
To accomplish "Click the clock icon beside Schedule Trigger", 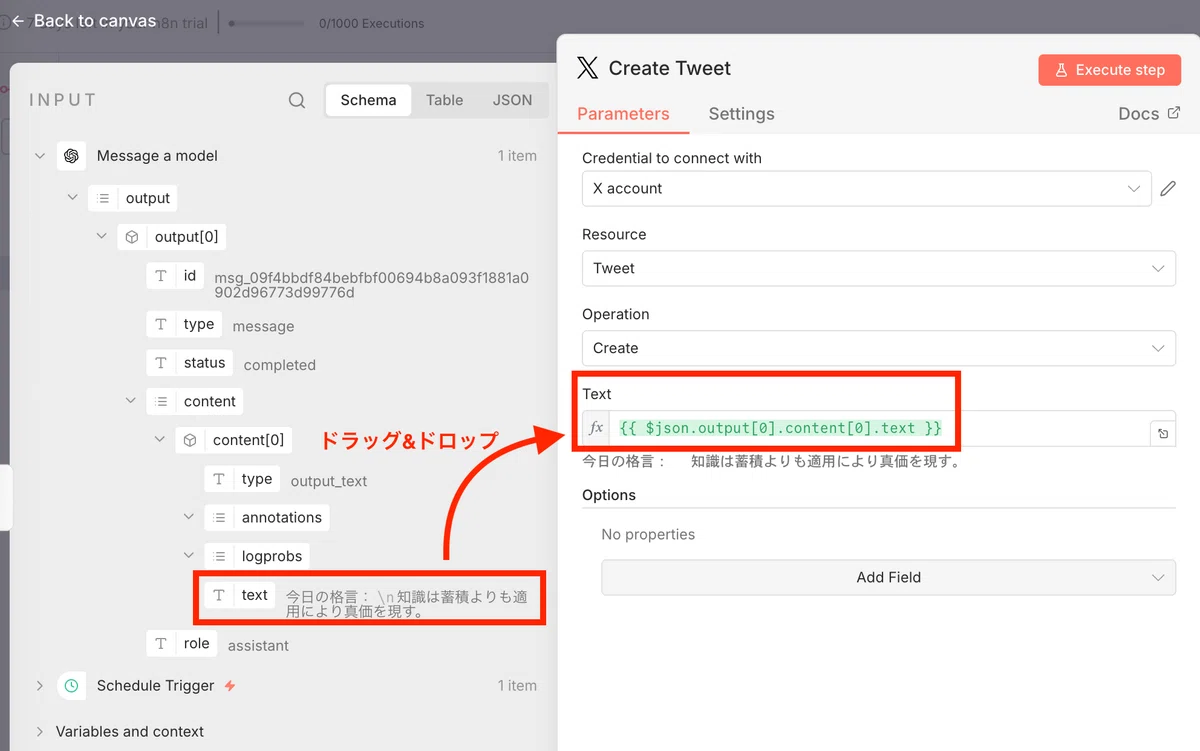I will point(71,686).
